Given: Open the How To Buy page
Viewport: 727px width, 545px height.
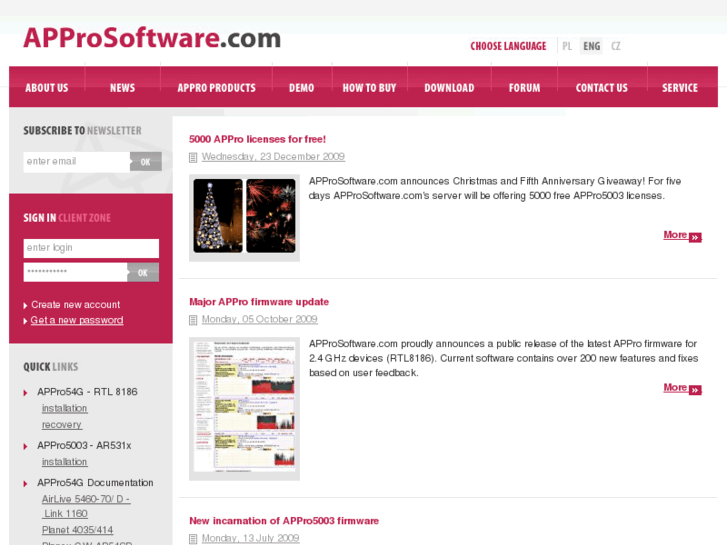Looking at the screenshot, I should click(x=369, y=88).
